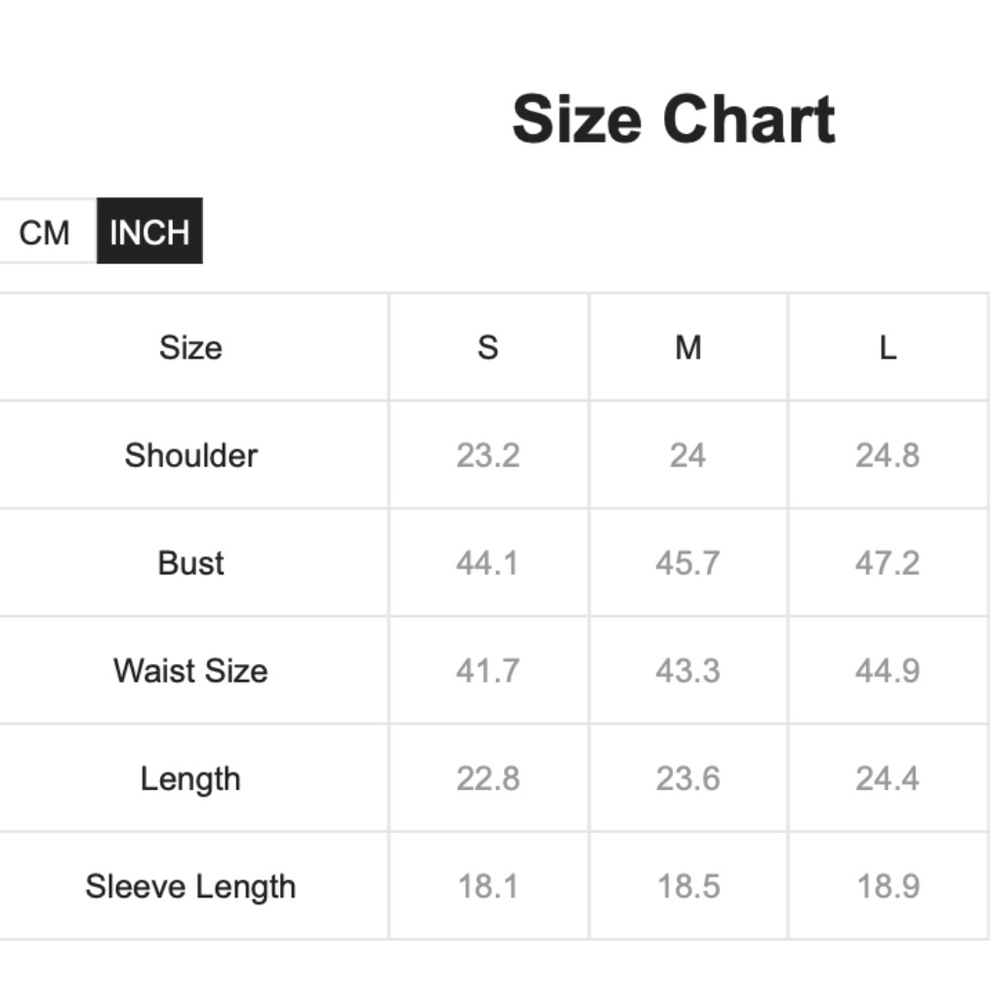Select the L size column header
Screen dimensions: 1000x1000
pyautogui.click(x=887, y=348)
